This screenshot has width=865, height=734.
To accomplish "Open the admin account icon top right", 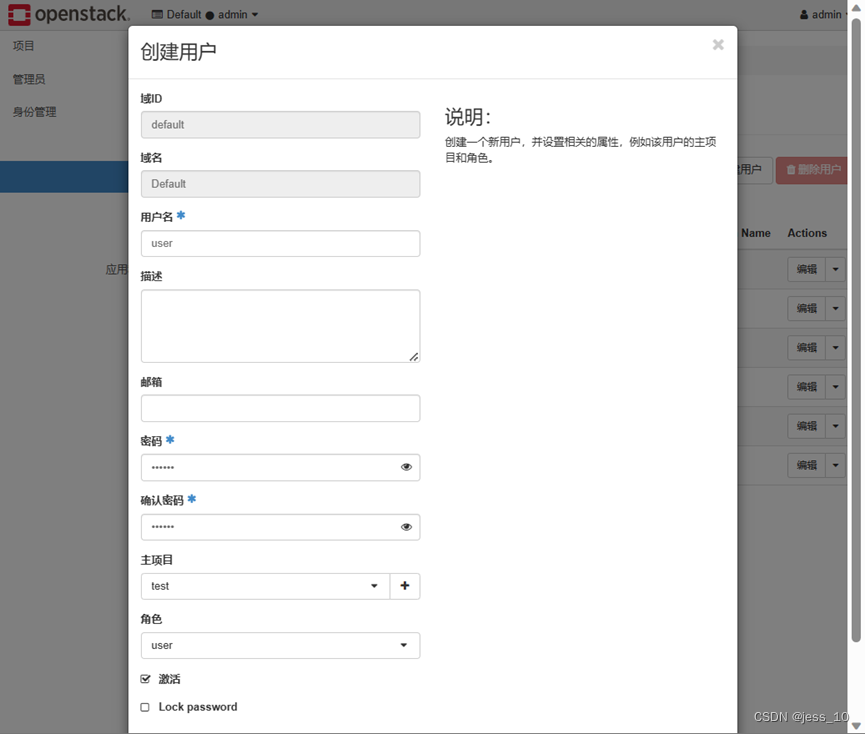I will pos(803,14).
